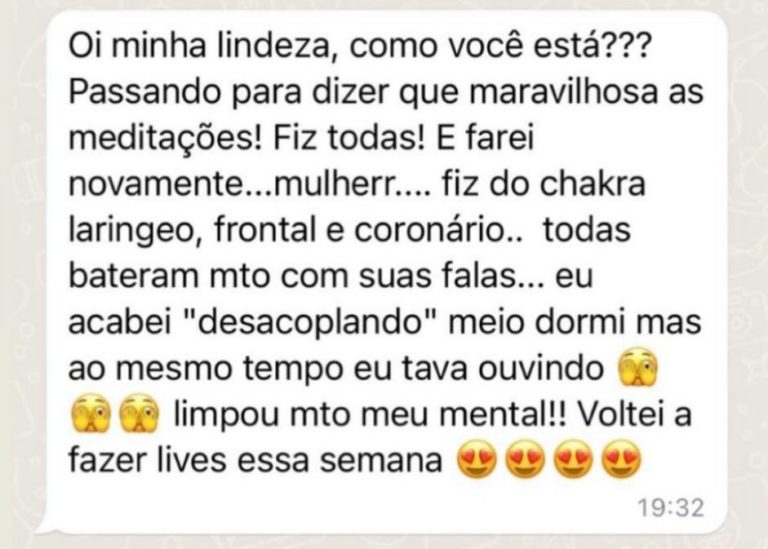Click the word "coronário" in the message
This screenshot has height=549, width=768.
(x=431, y=230)
